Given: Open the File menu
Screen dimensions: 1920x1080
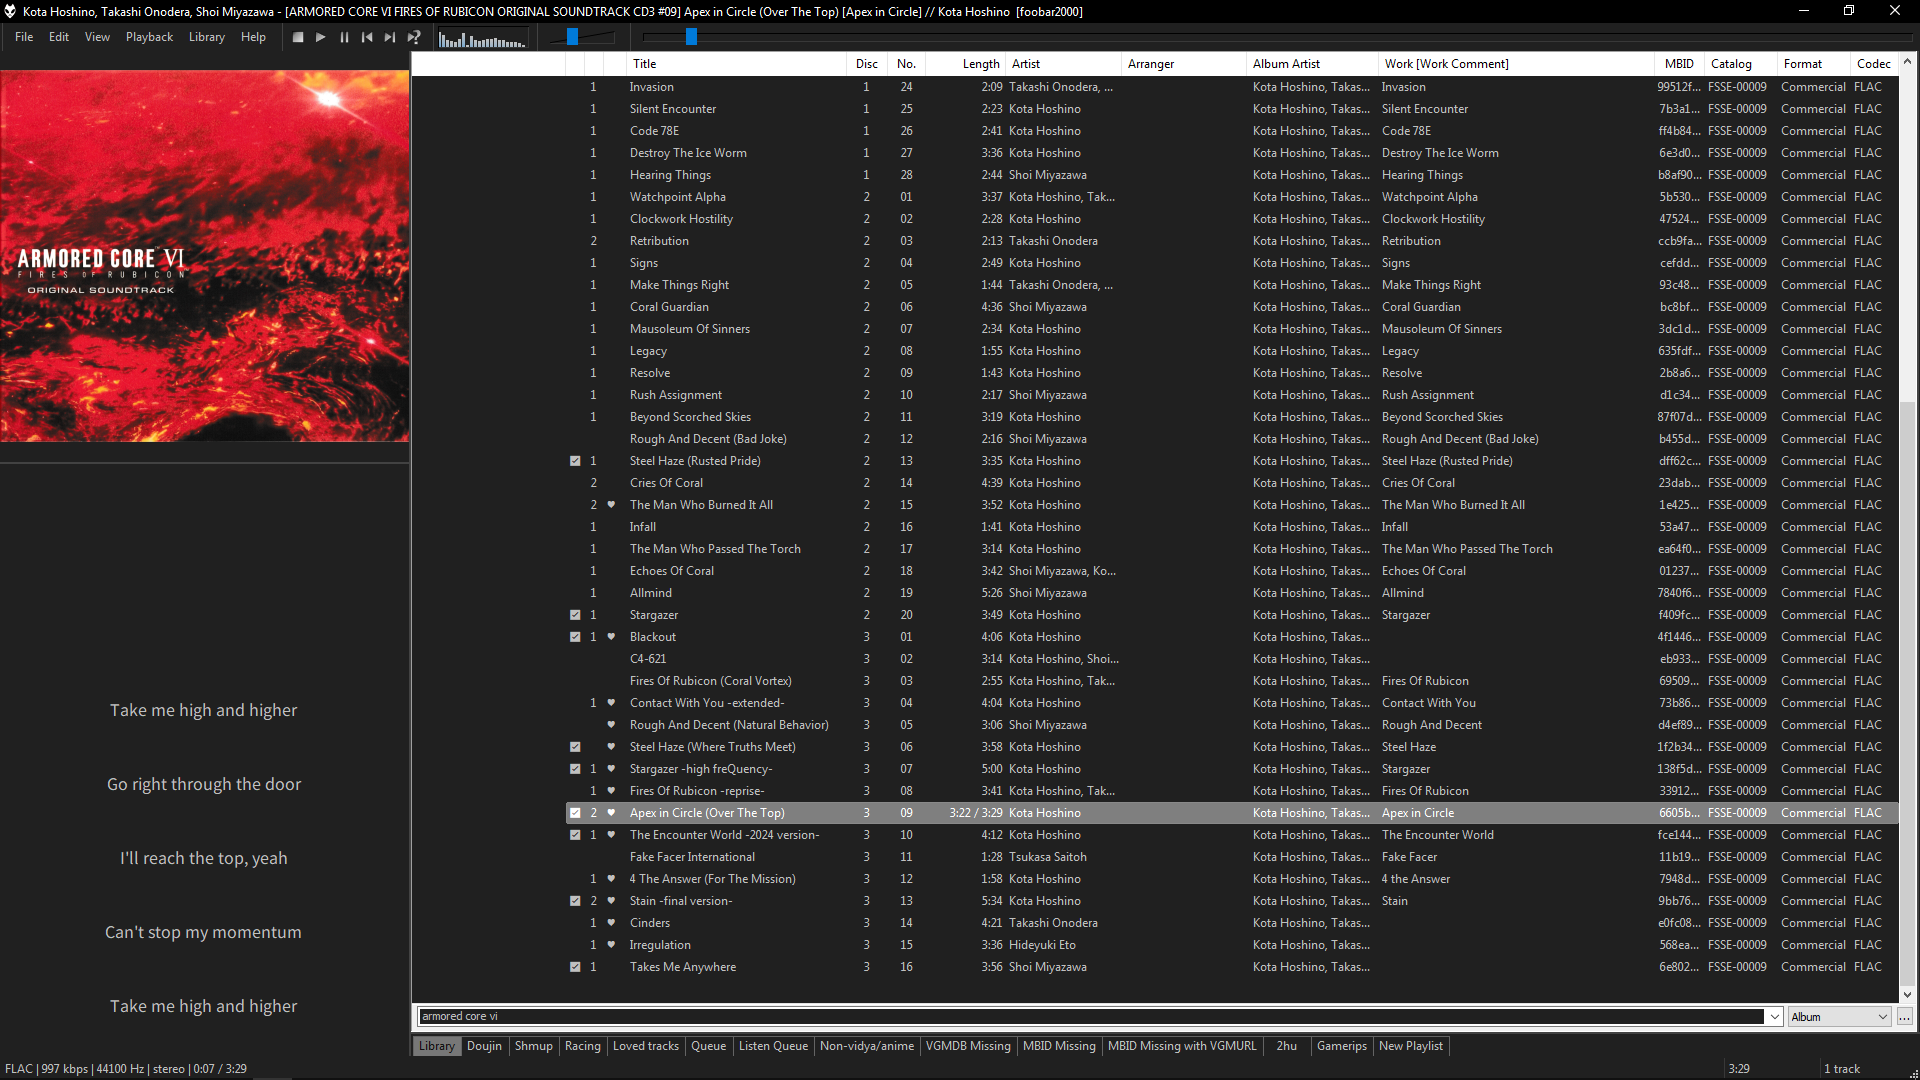Looking at the screenshot, I should [24, 37].
